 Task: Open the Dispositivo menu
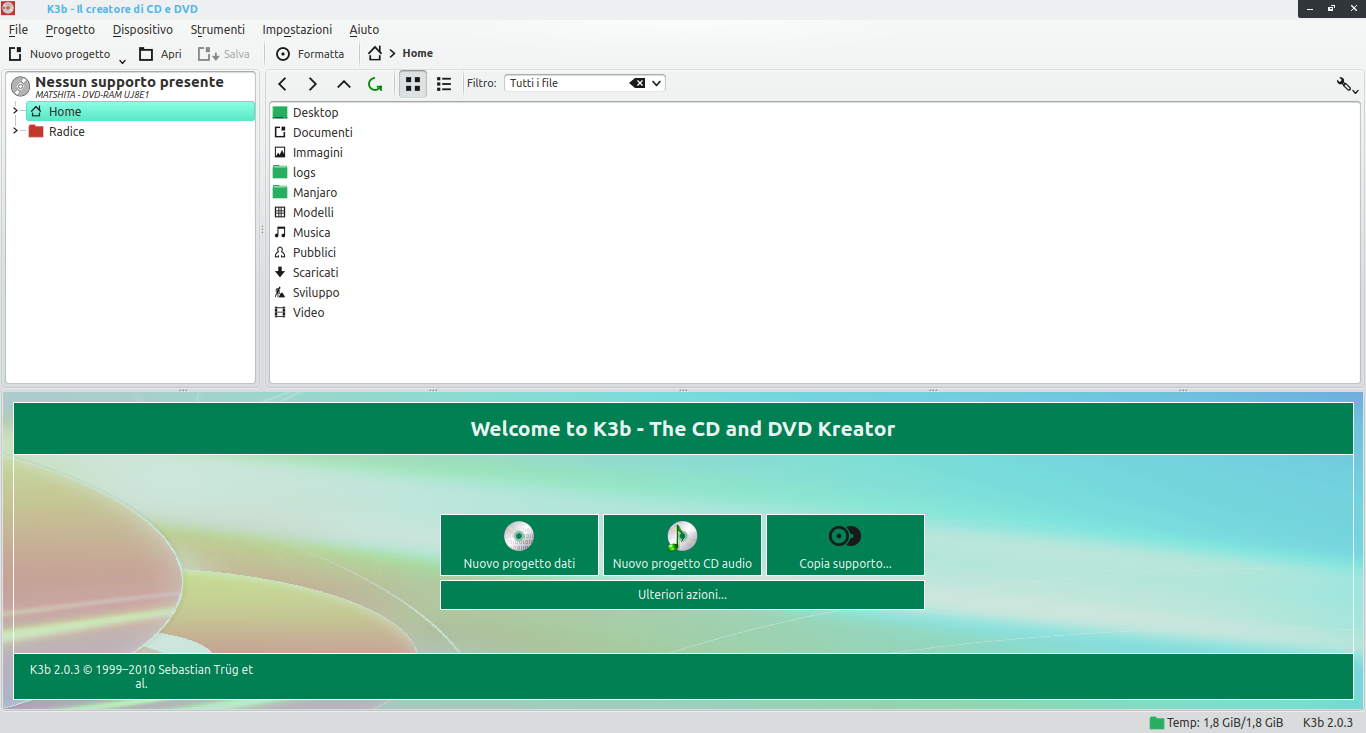point(143,29)
